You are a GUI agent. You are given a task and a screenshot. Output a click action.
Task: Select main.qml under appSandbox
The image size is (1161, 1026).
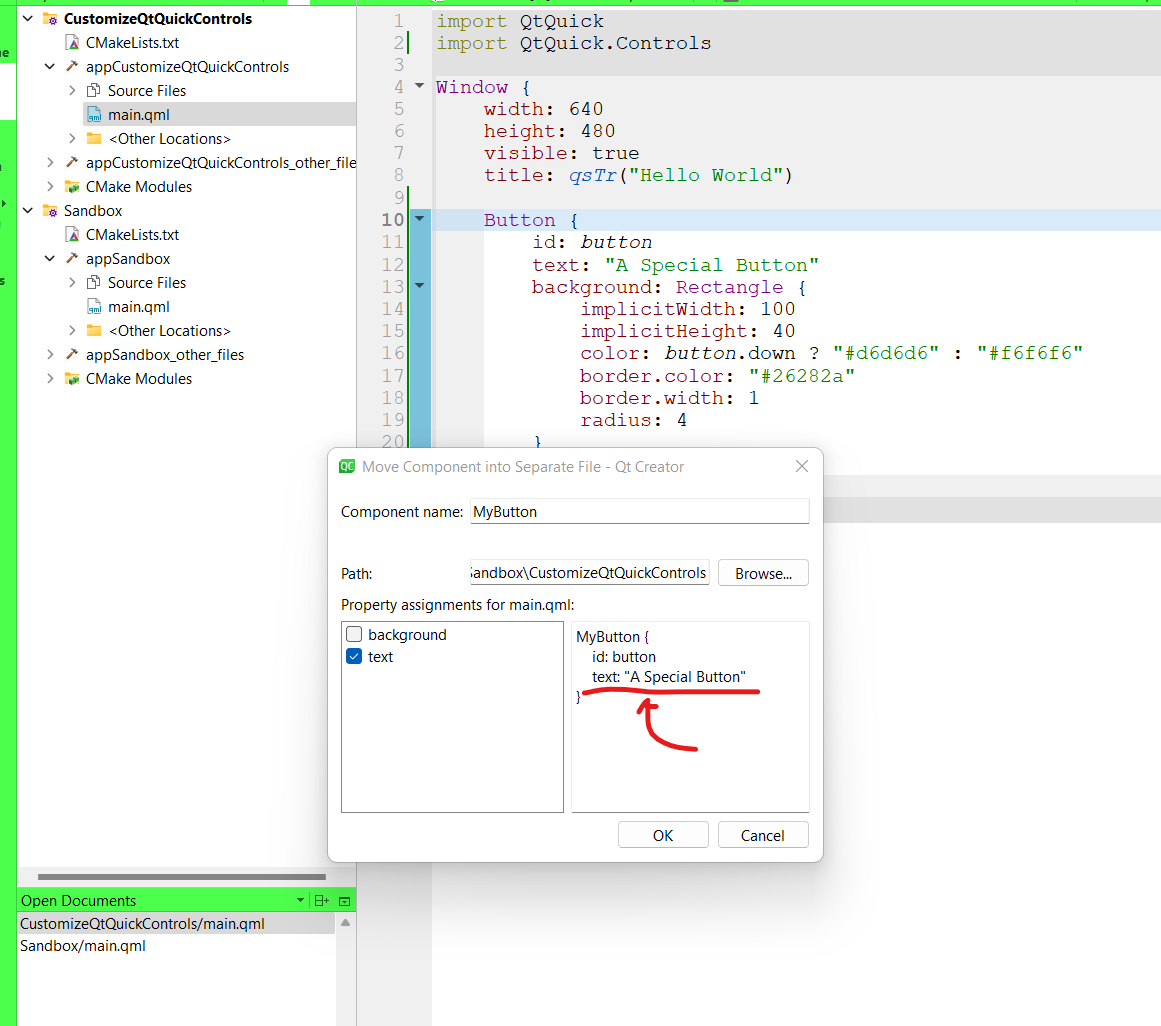click(138, 306)
